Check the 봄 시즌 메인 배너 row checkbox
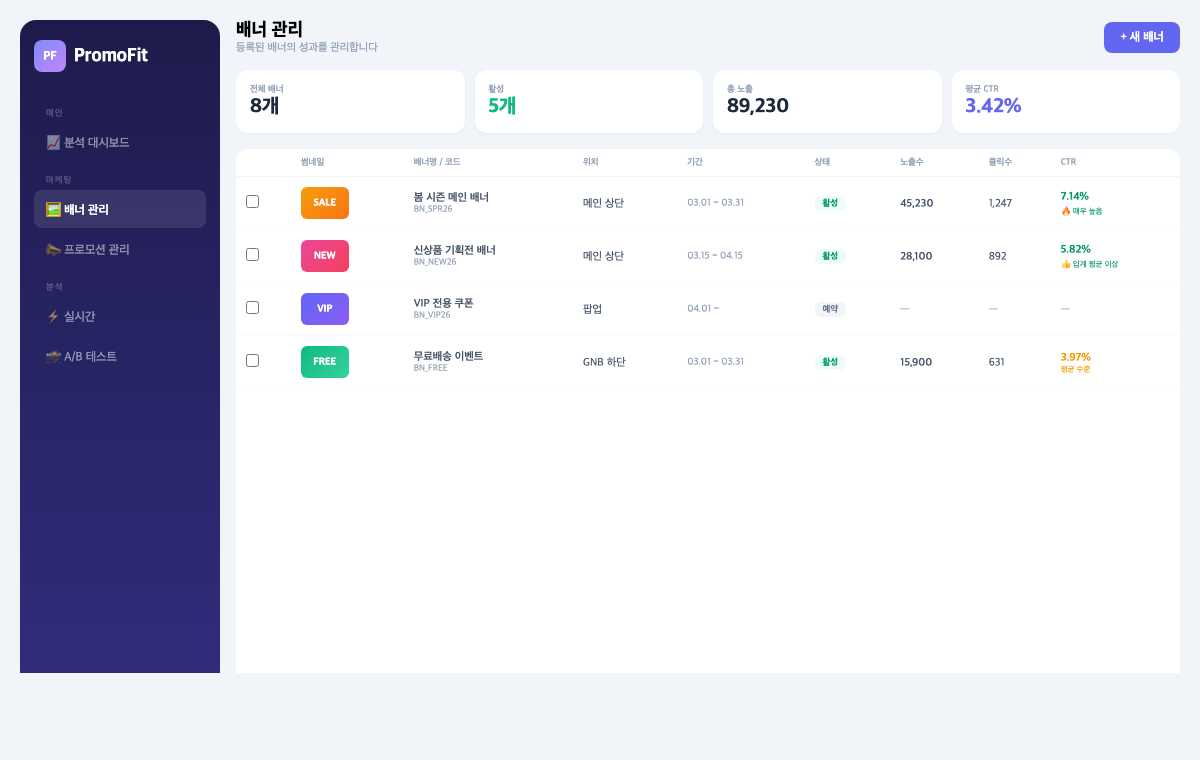Viewport: 1200px width, 760px height. click(252, 201)
